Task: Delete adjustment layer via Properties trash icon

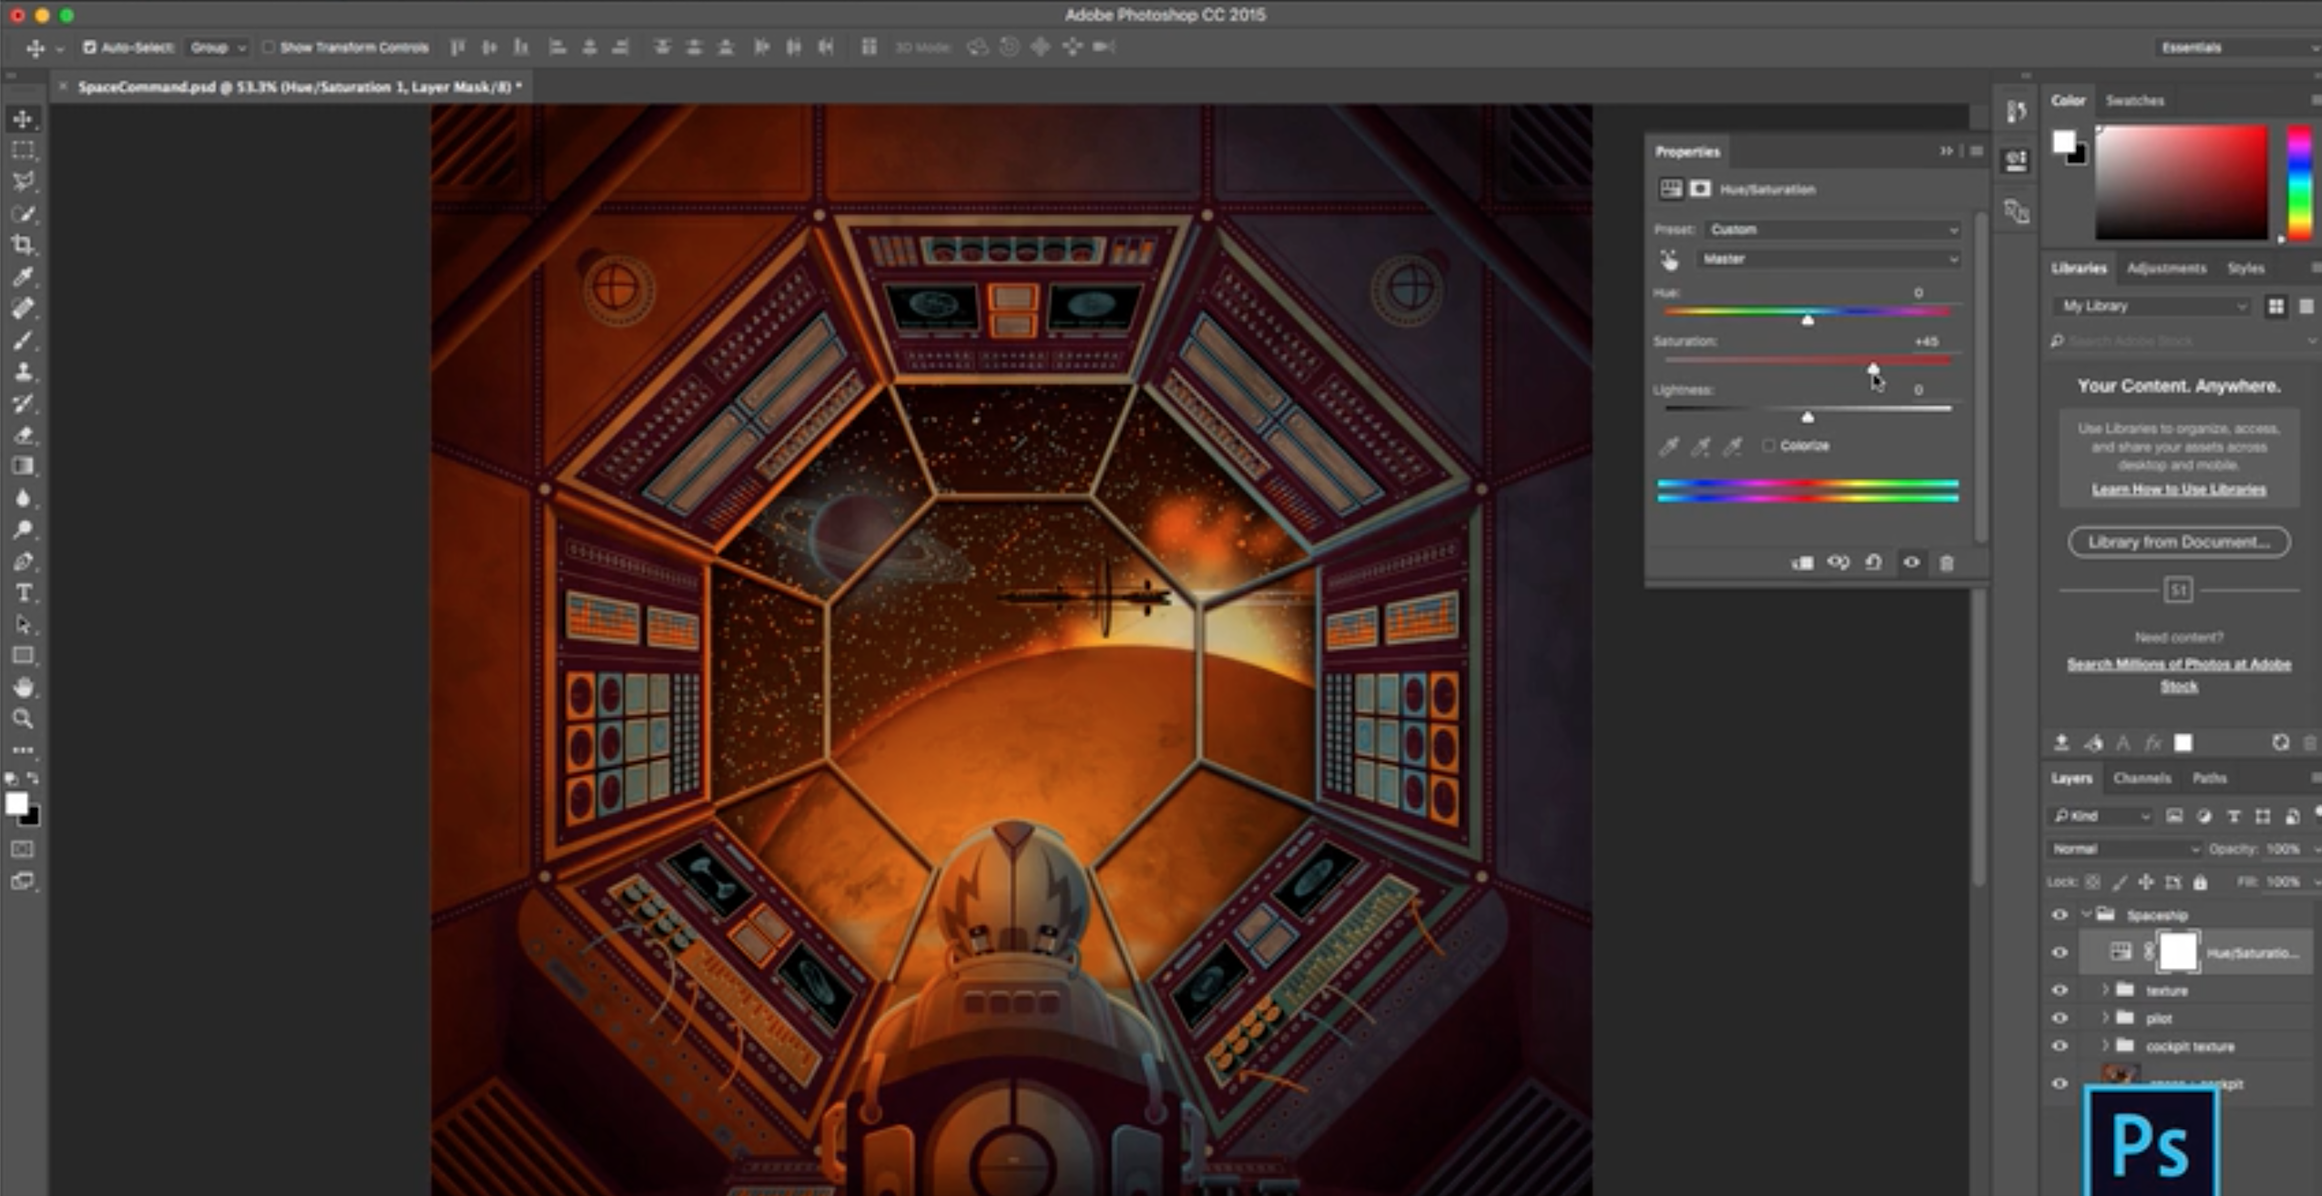Action: click(x=1946, y=563)
